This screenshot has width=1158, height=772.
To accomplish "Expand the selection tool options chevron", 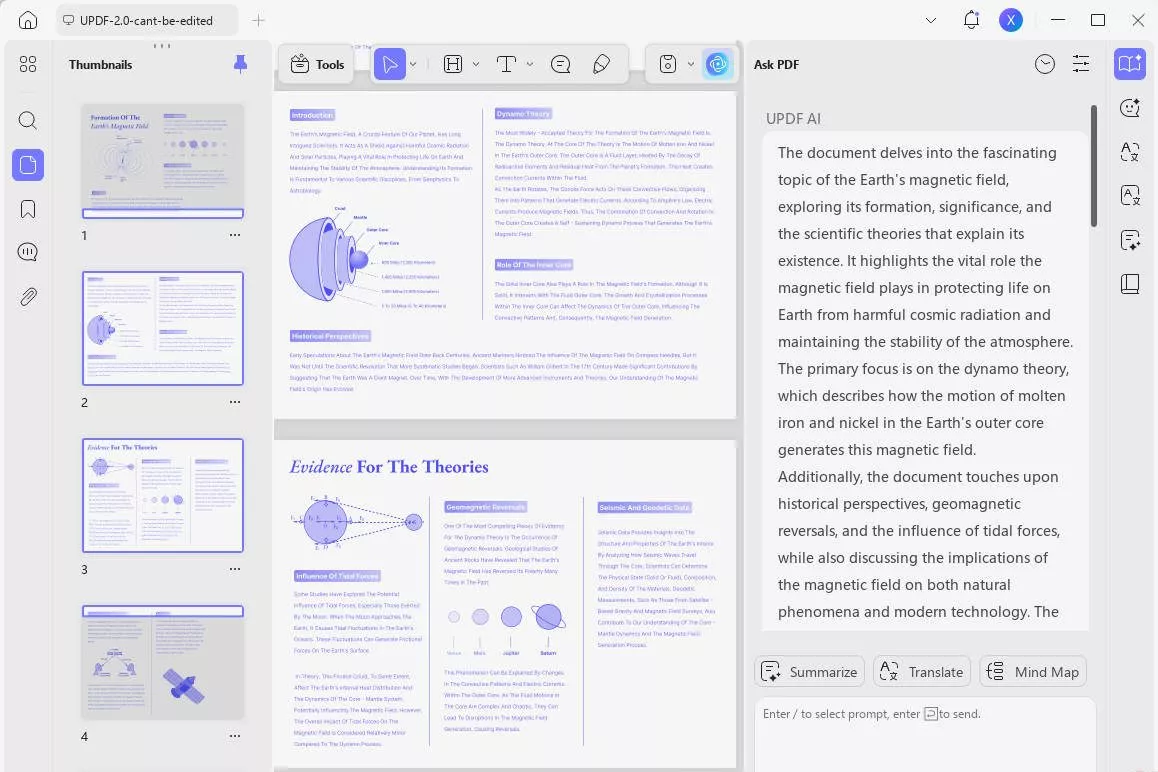I will coord(412,64).
